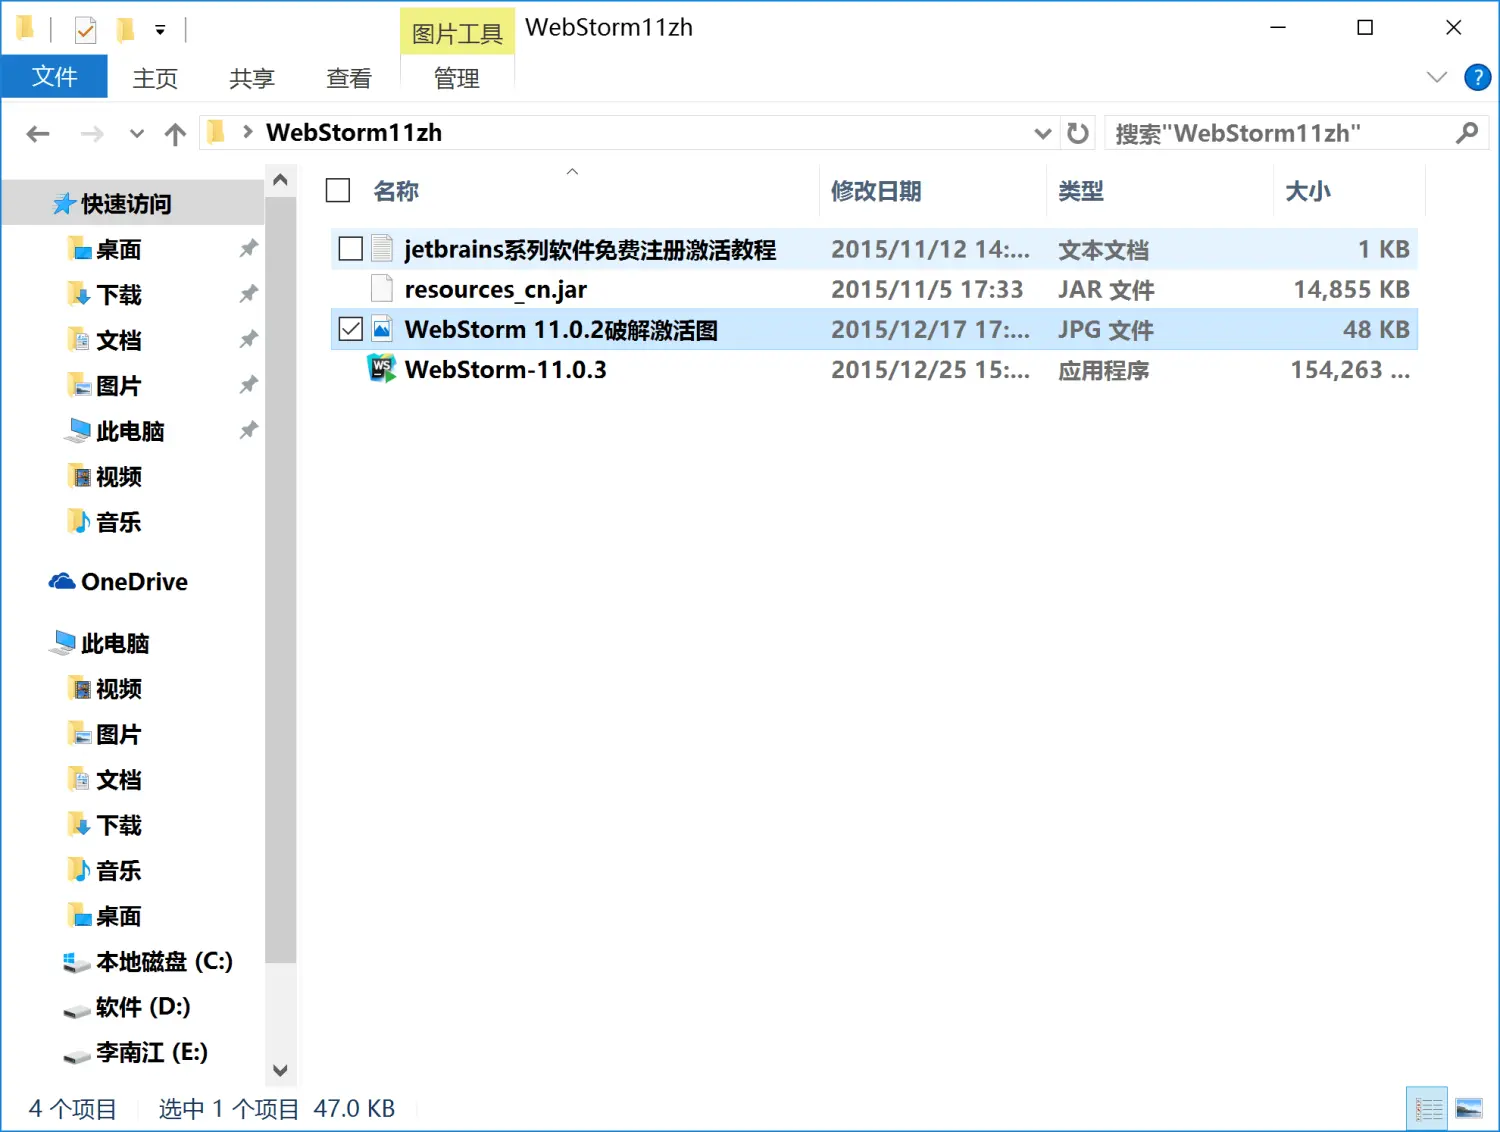The height and width of the screenshot is (1132, 1500).
Task: Click the search magnifier icon
Action: (x=1467, y=133)
